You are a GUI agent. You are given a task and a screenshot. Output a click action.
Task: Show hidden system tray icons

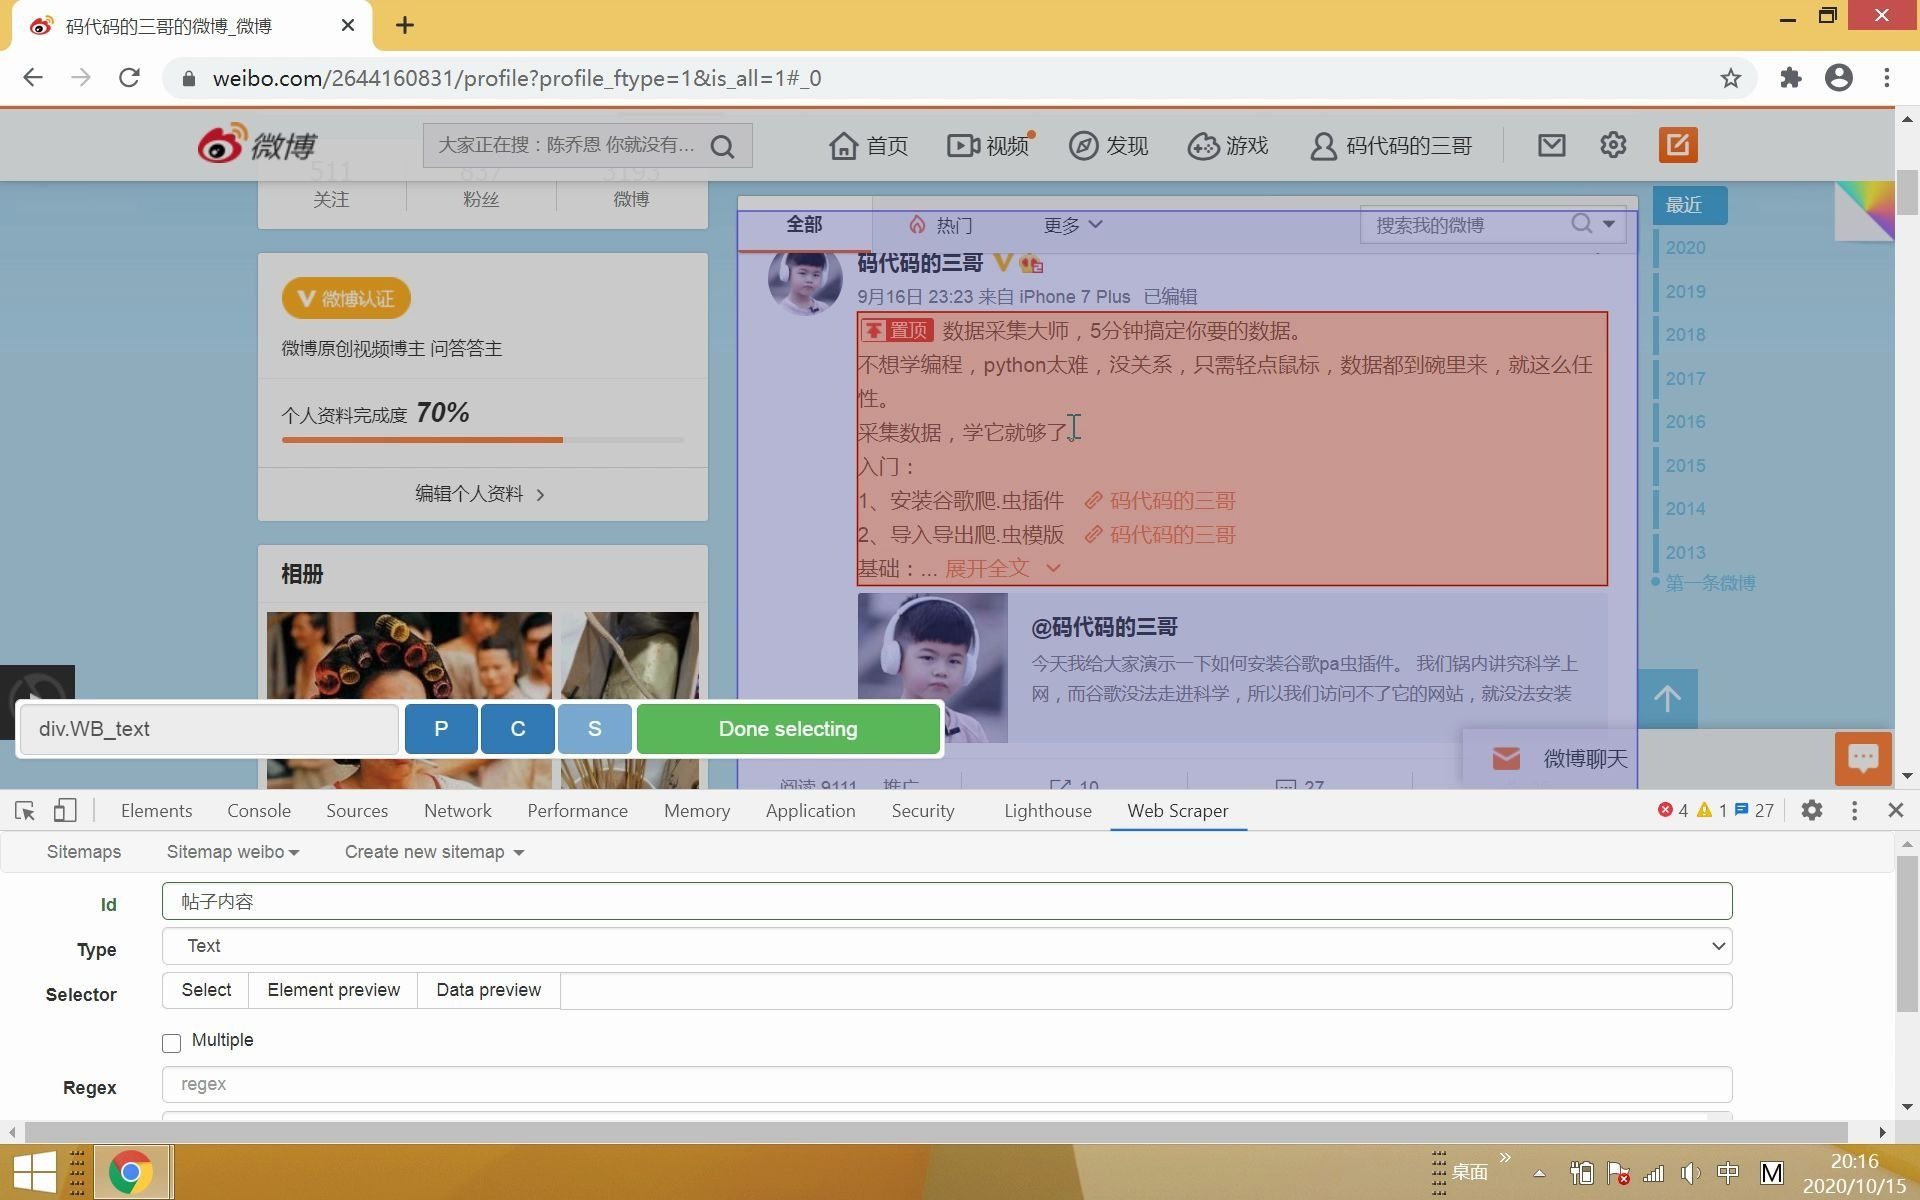pyautogui.click(x=1539, y=1173)
